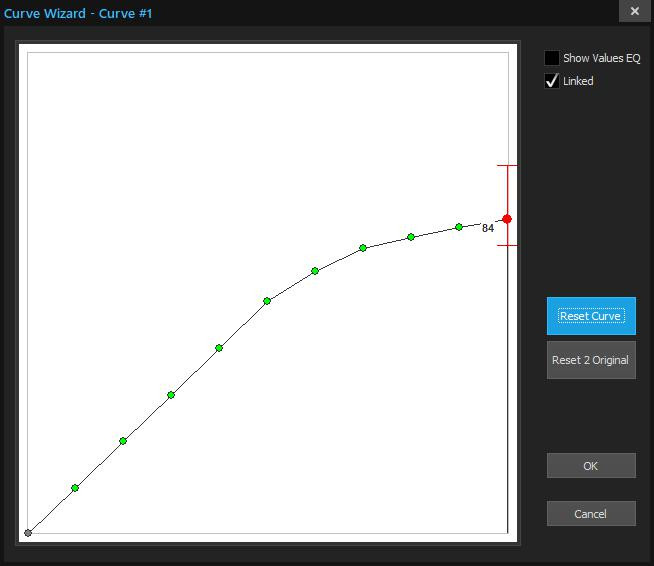Image resolution: width=654 pixels, height=566 pixels.
Task: Click the Reset Curve button
Action: [x=591, y=316]
